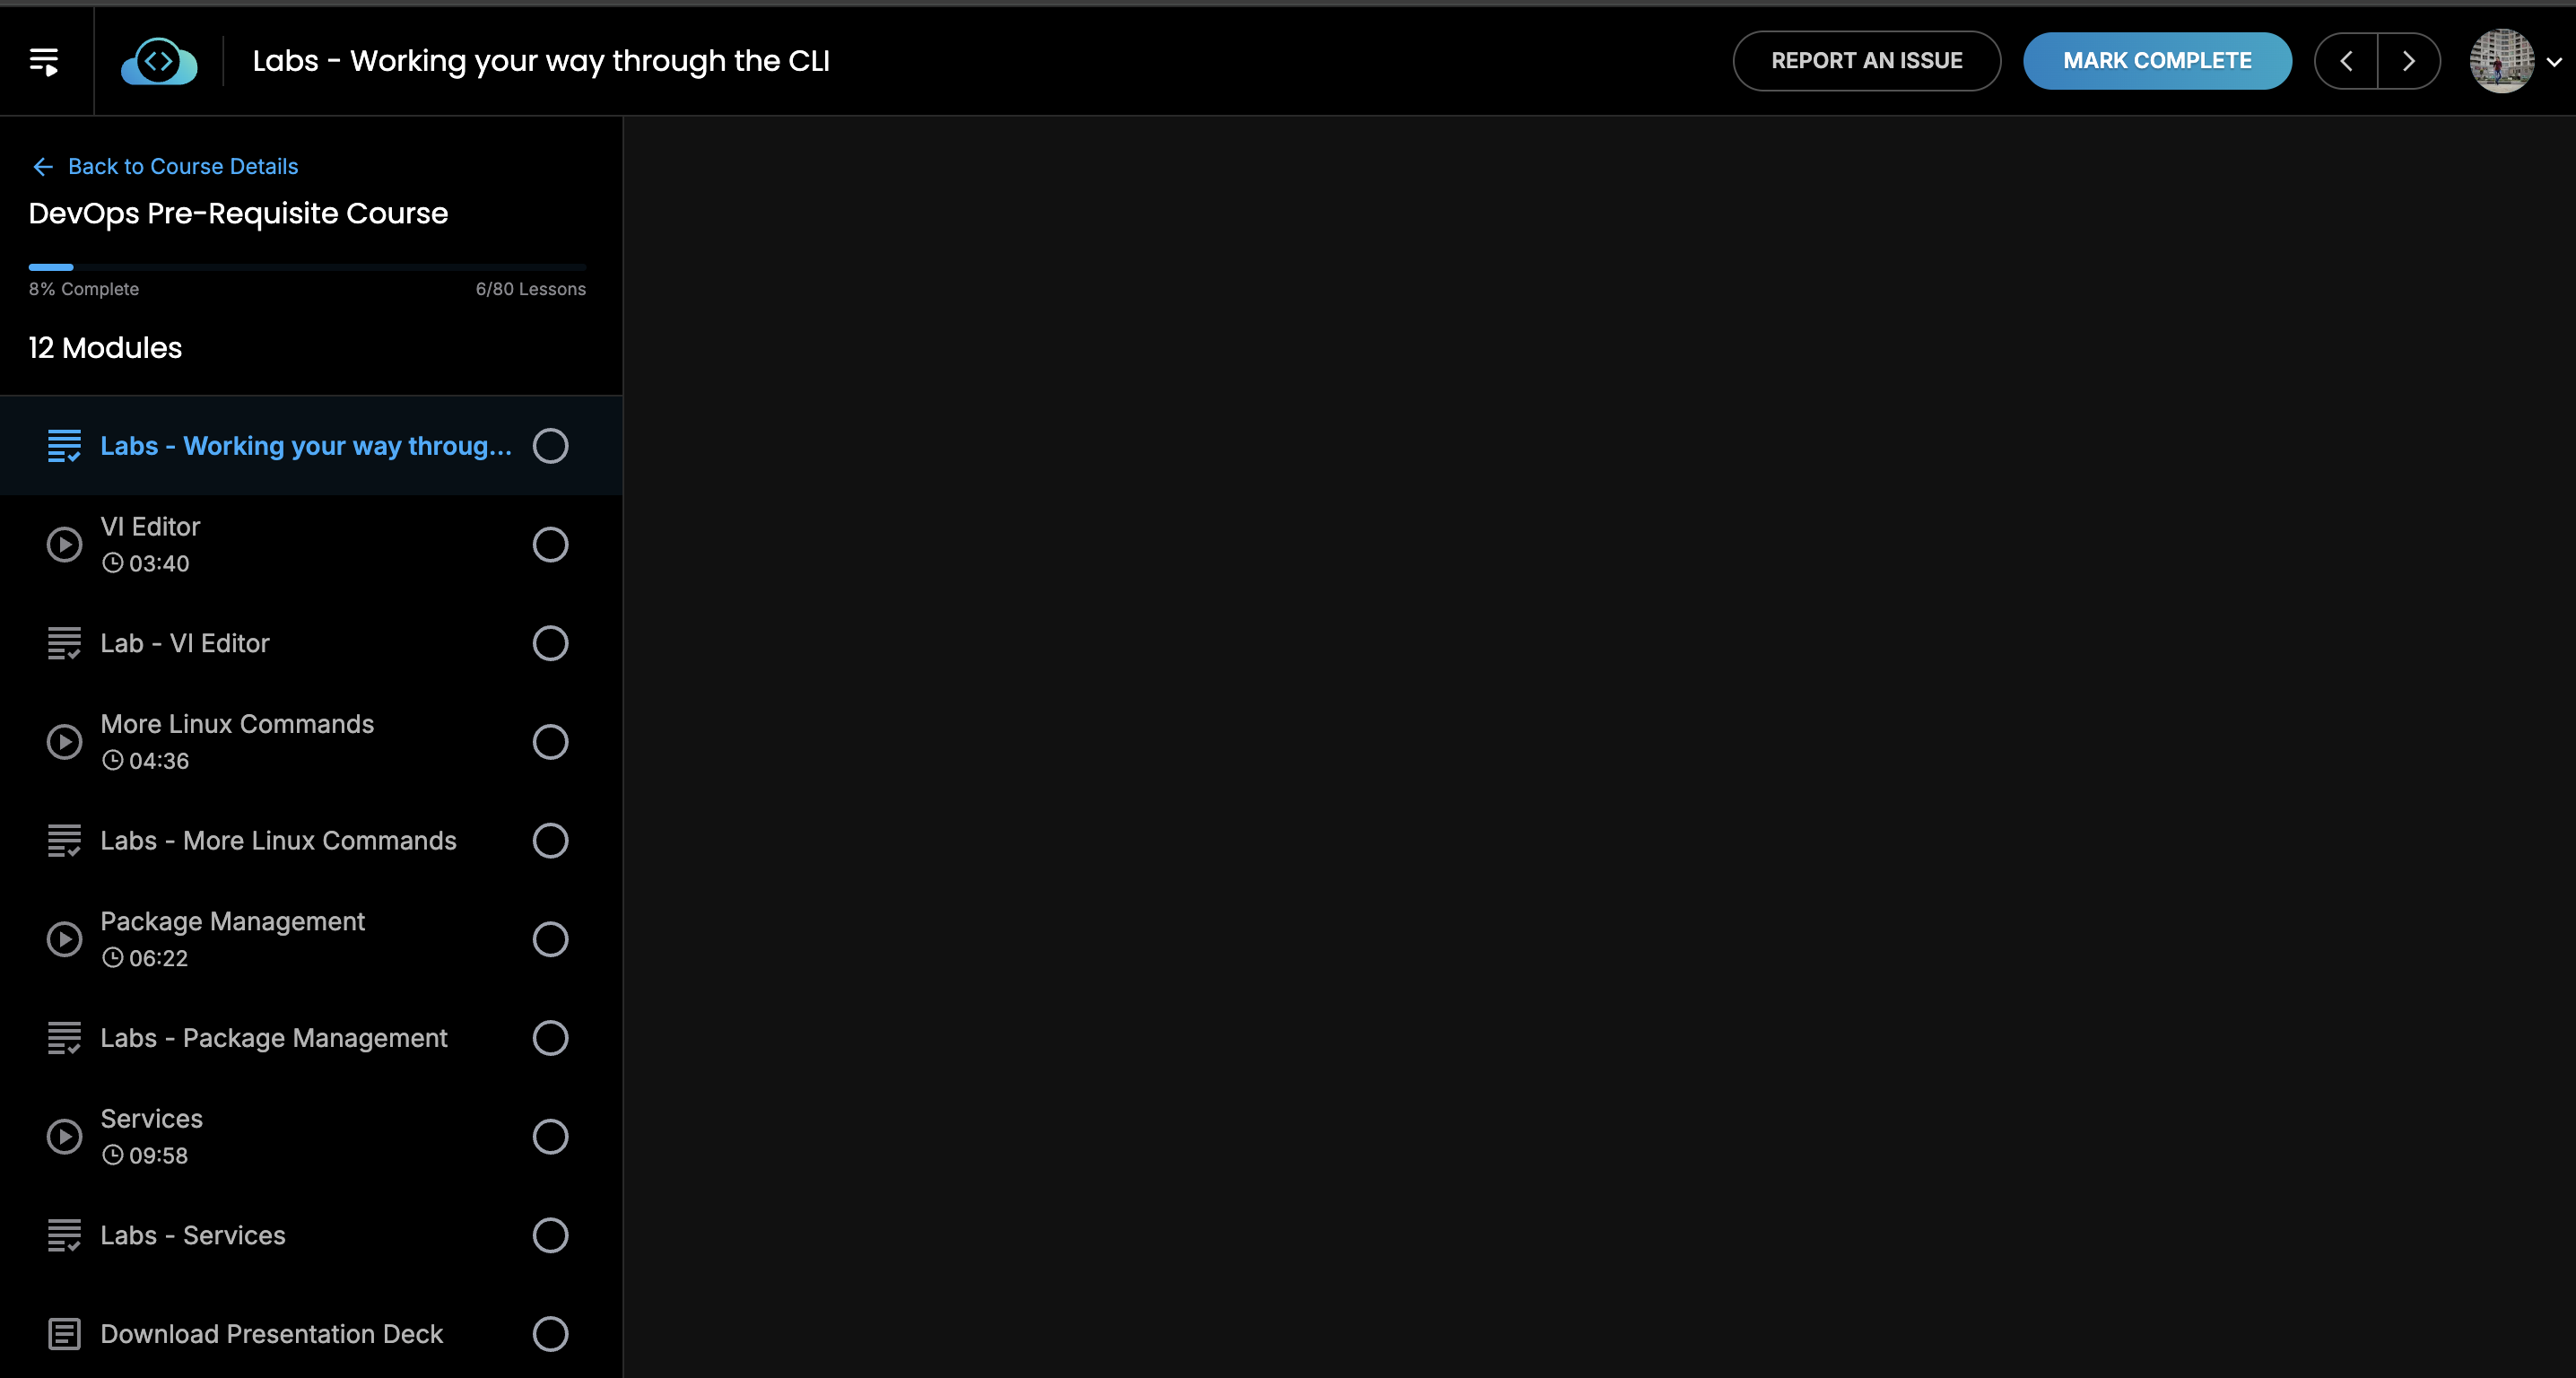Click the lab icon for Labs - Services
The image size is (2576, 1378).
point(64,1235)
